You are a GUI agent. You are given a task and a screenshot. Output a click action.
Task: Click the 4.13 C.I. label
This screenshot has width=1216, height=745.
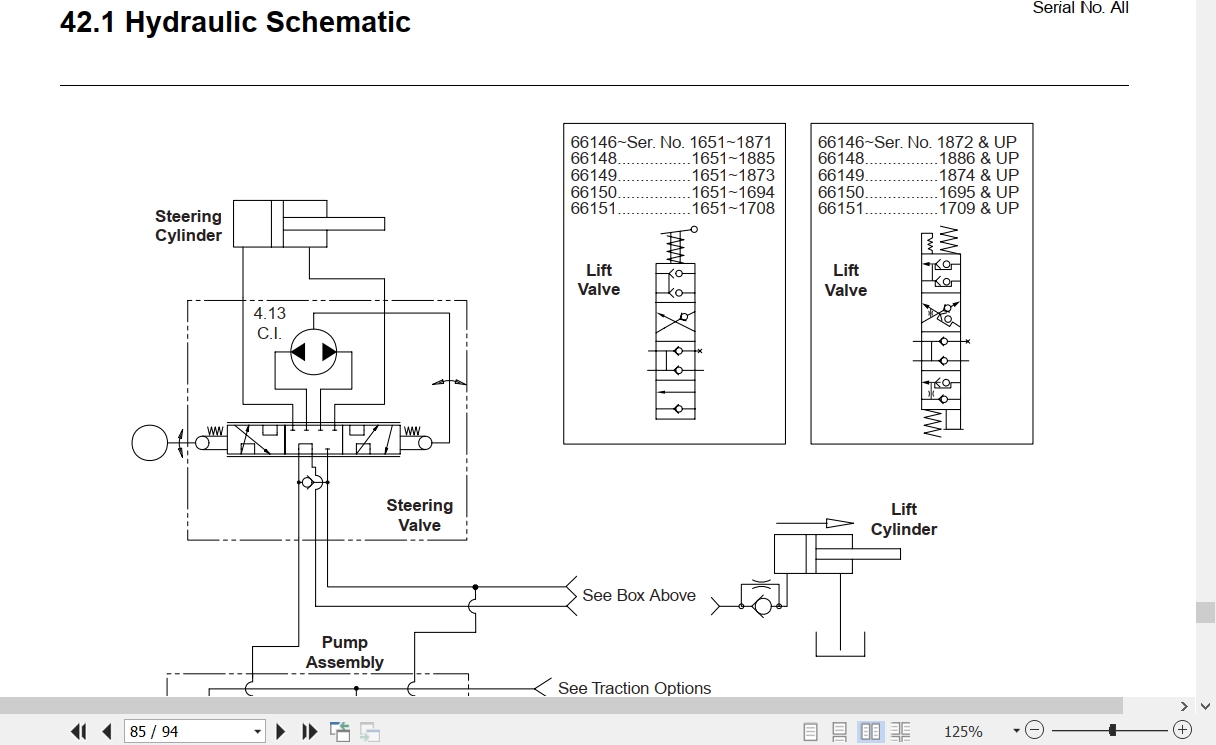coord(269,323)
